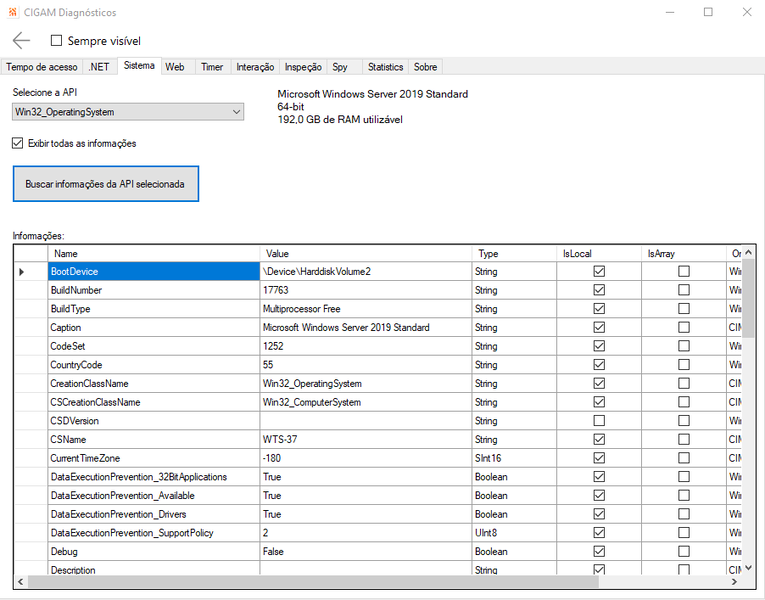Select the UInt8 type cell
The image size is (765, 600).
[x=514, y=533]
